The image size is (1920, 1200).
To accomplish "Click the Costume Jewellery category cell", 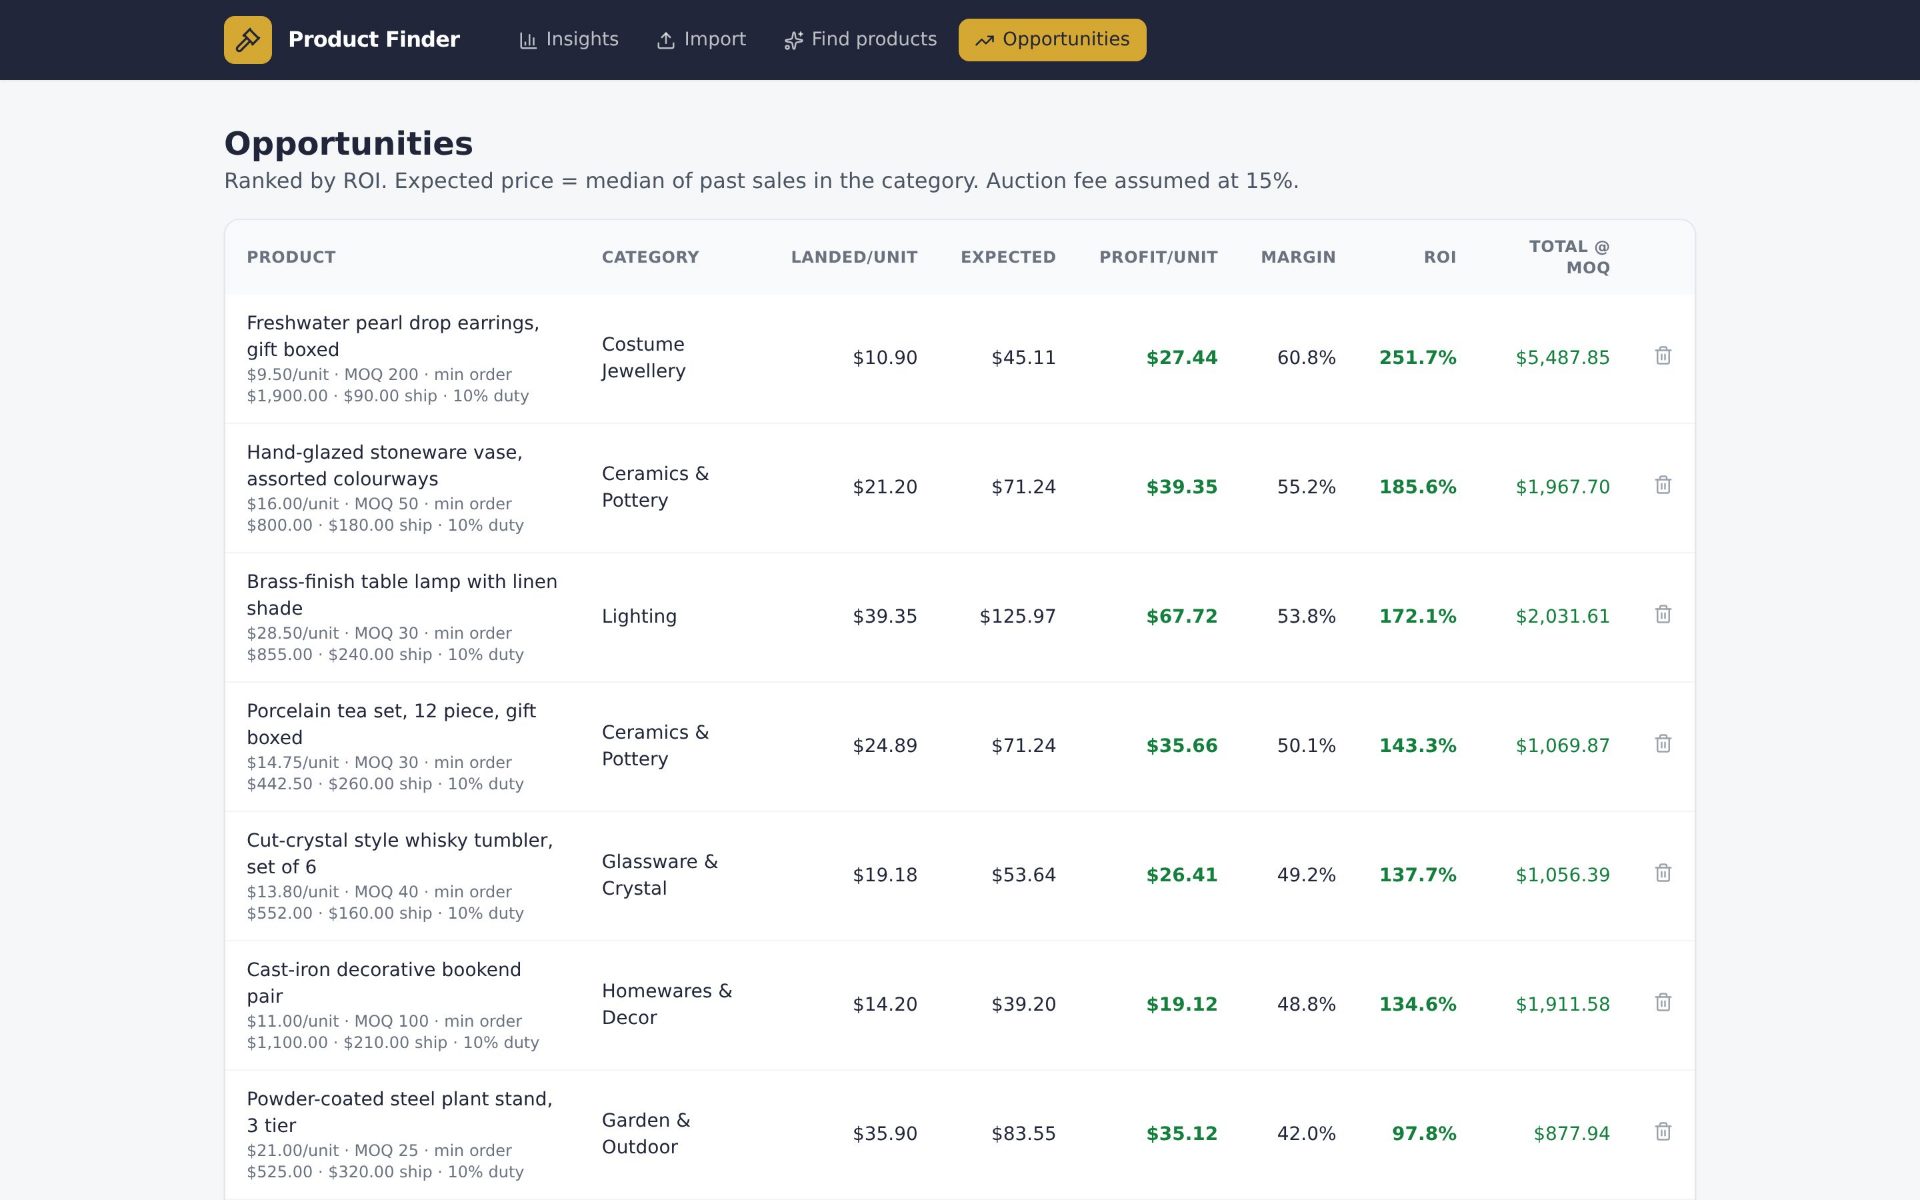I will (644, 357).
